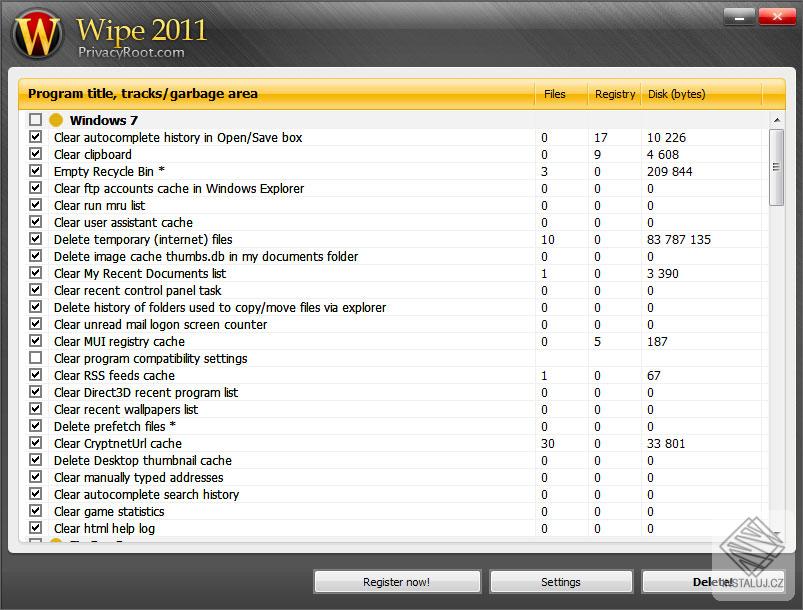803x610 pixels.
Task: Click Program title, tracks/garbage area header
Action: tap(277, 94)
